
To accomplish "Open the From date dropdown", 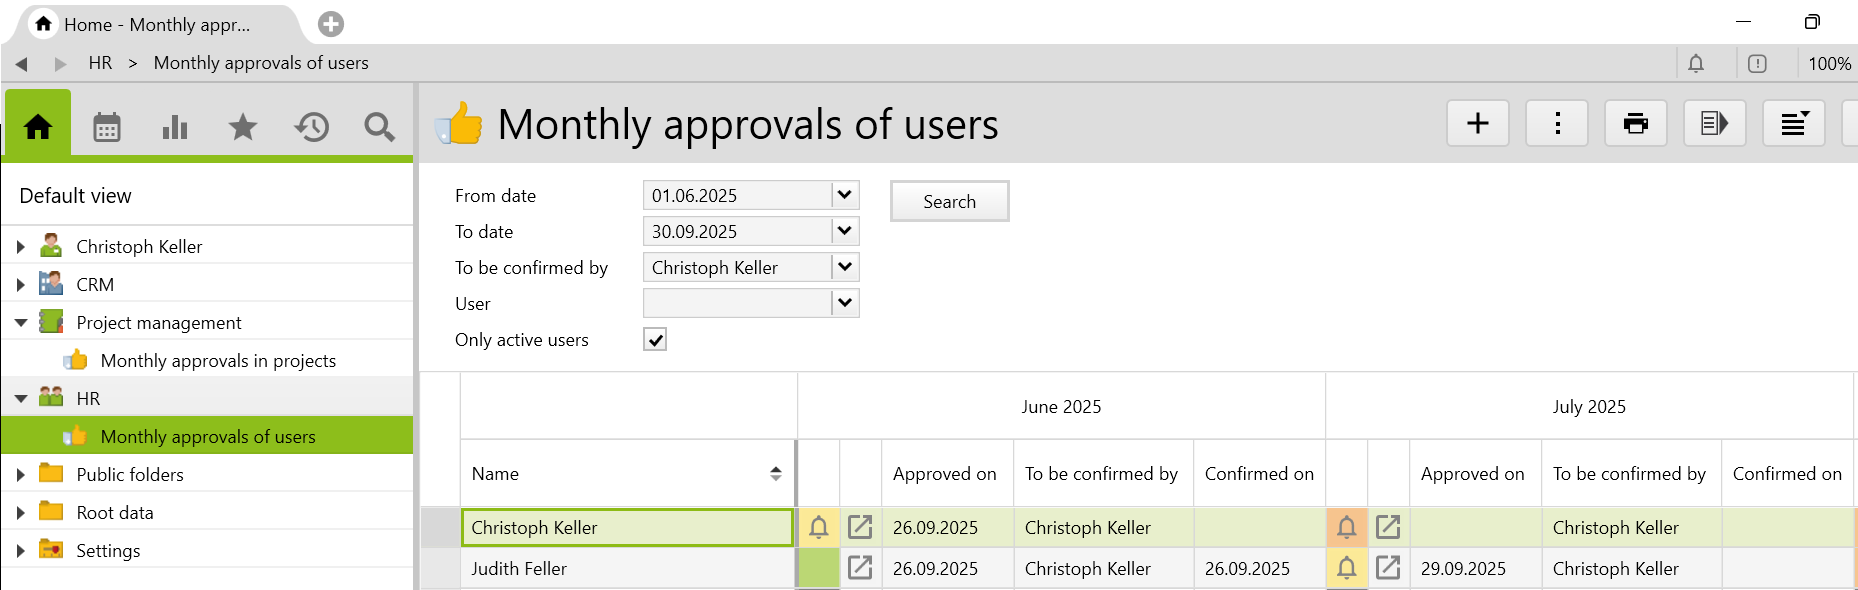I will pos(845,195).
